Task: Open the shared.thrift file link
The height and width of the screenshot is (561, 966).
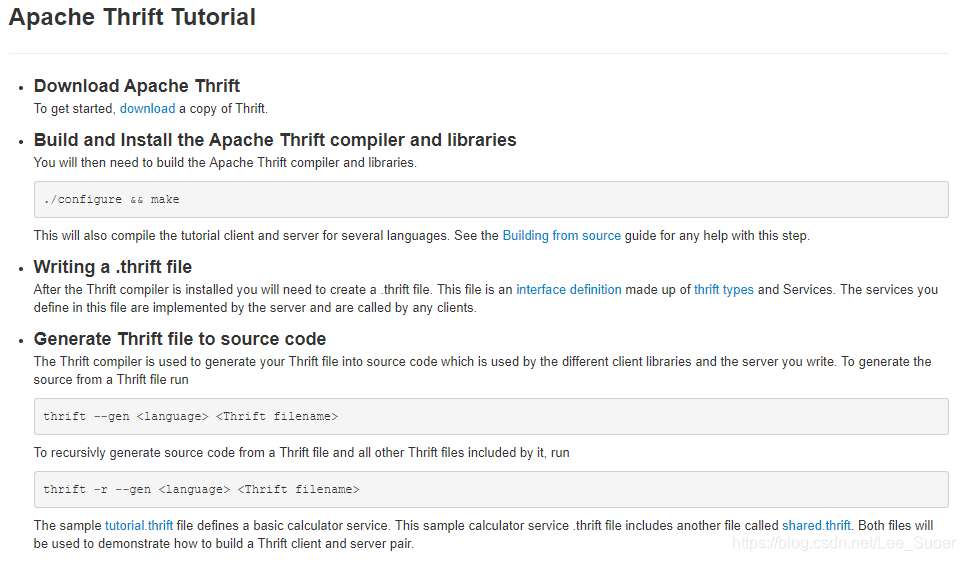Action: click(816, 526)
